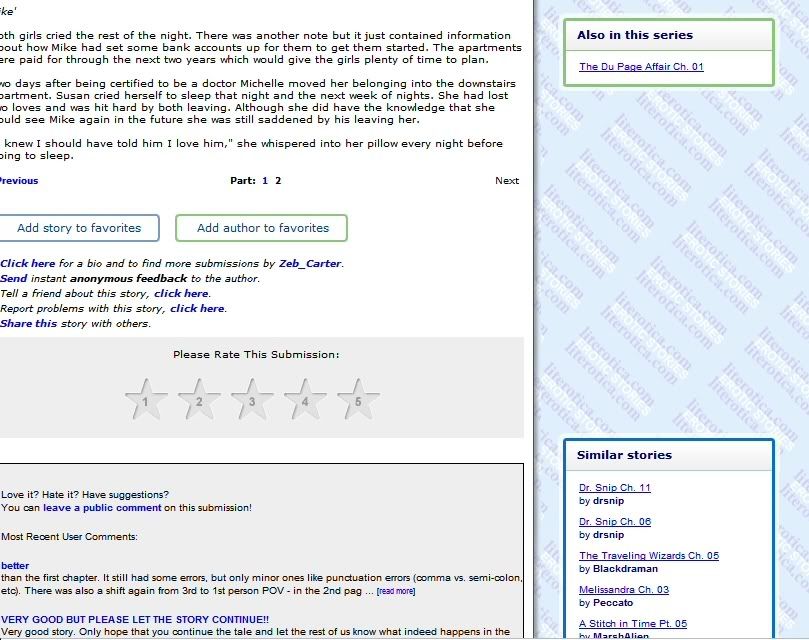Image resolution: width=809 pixels, height=640 pixels.
Task: Open The Traveling Wizards Ch. 05
Action: [x=648, y=556]
